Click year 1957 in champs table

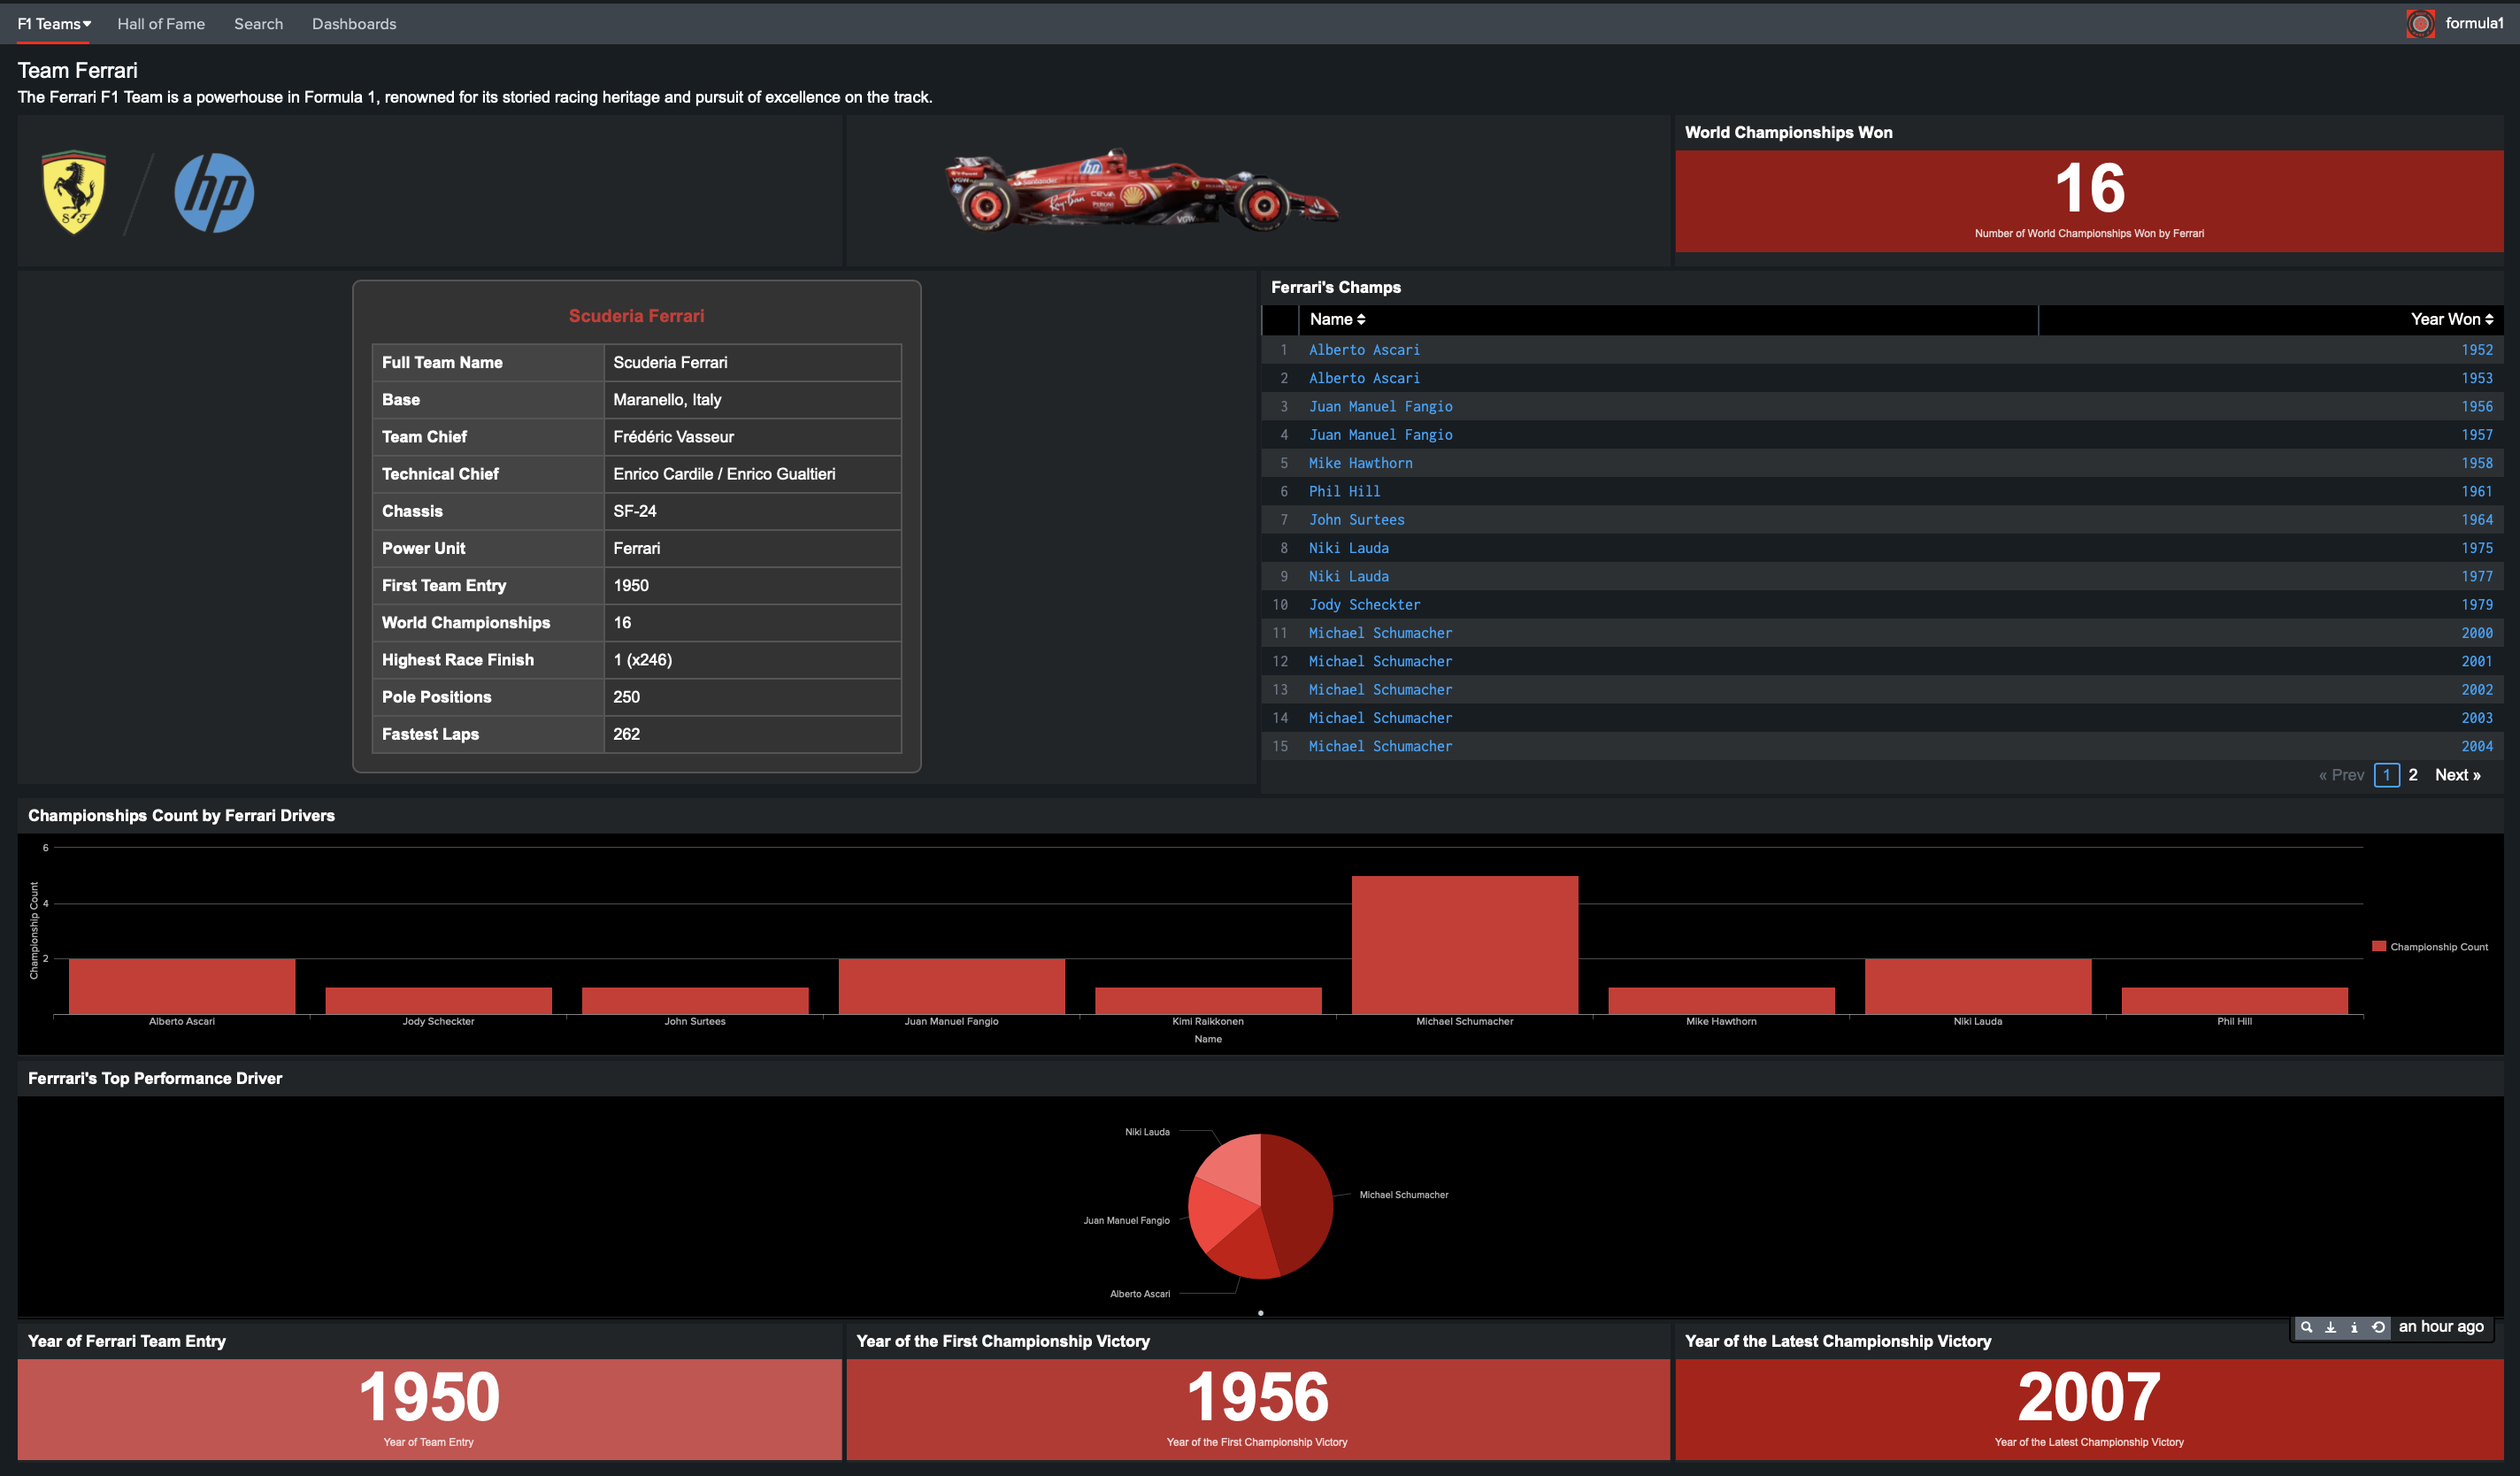click(x=2476, y=435)
